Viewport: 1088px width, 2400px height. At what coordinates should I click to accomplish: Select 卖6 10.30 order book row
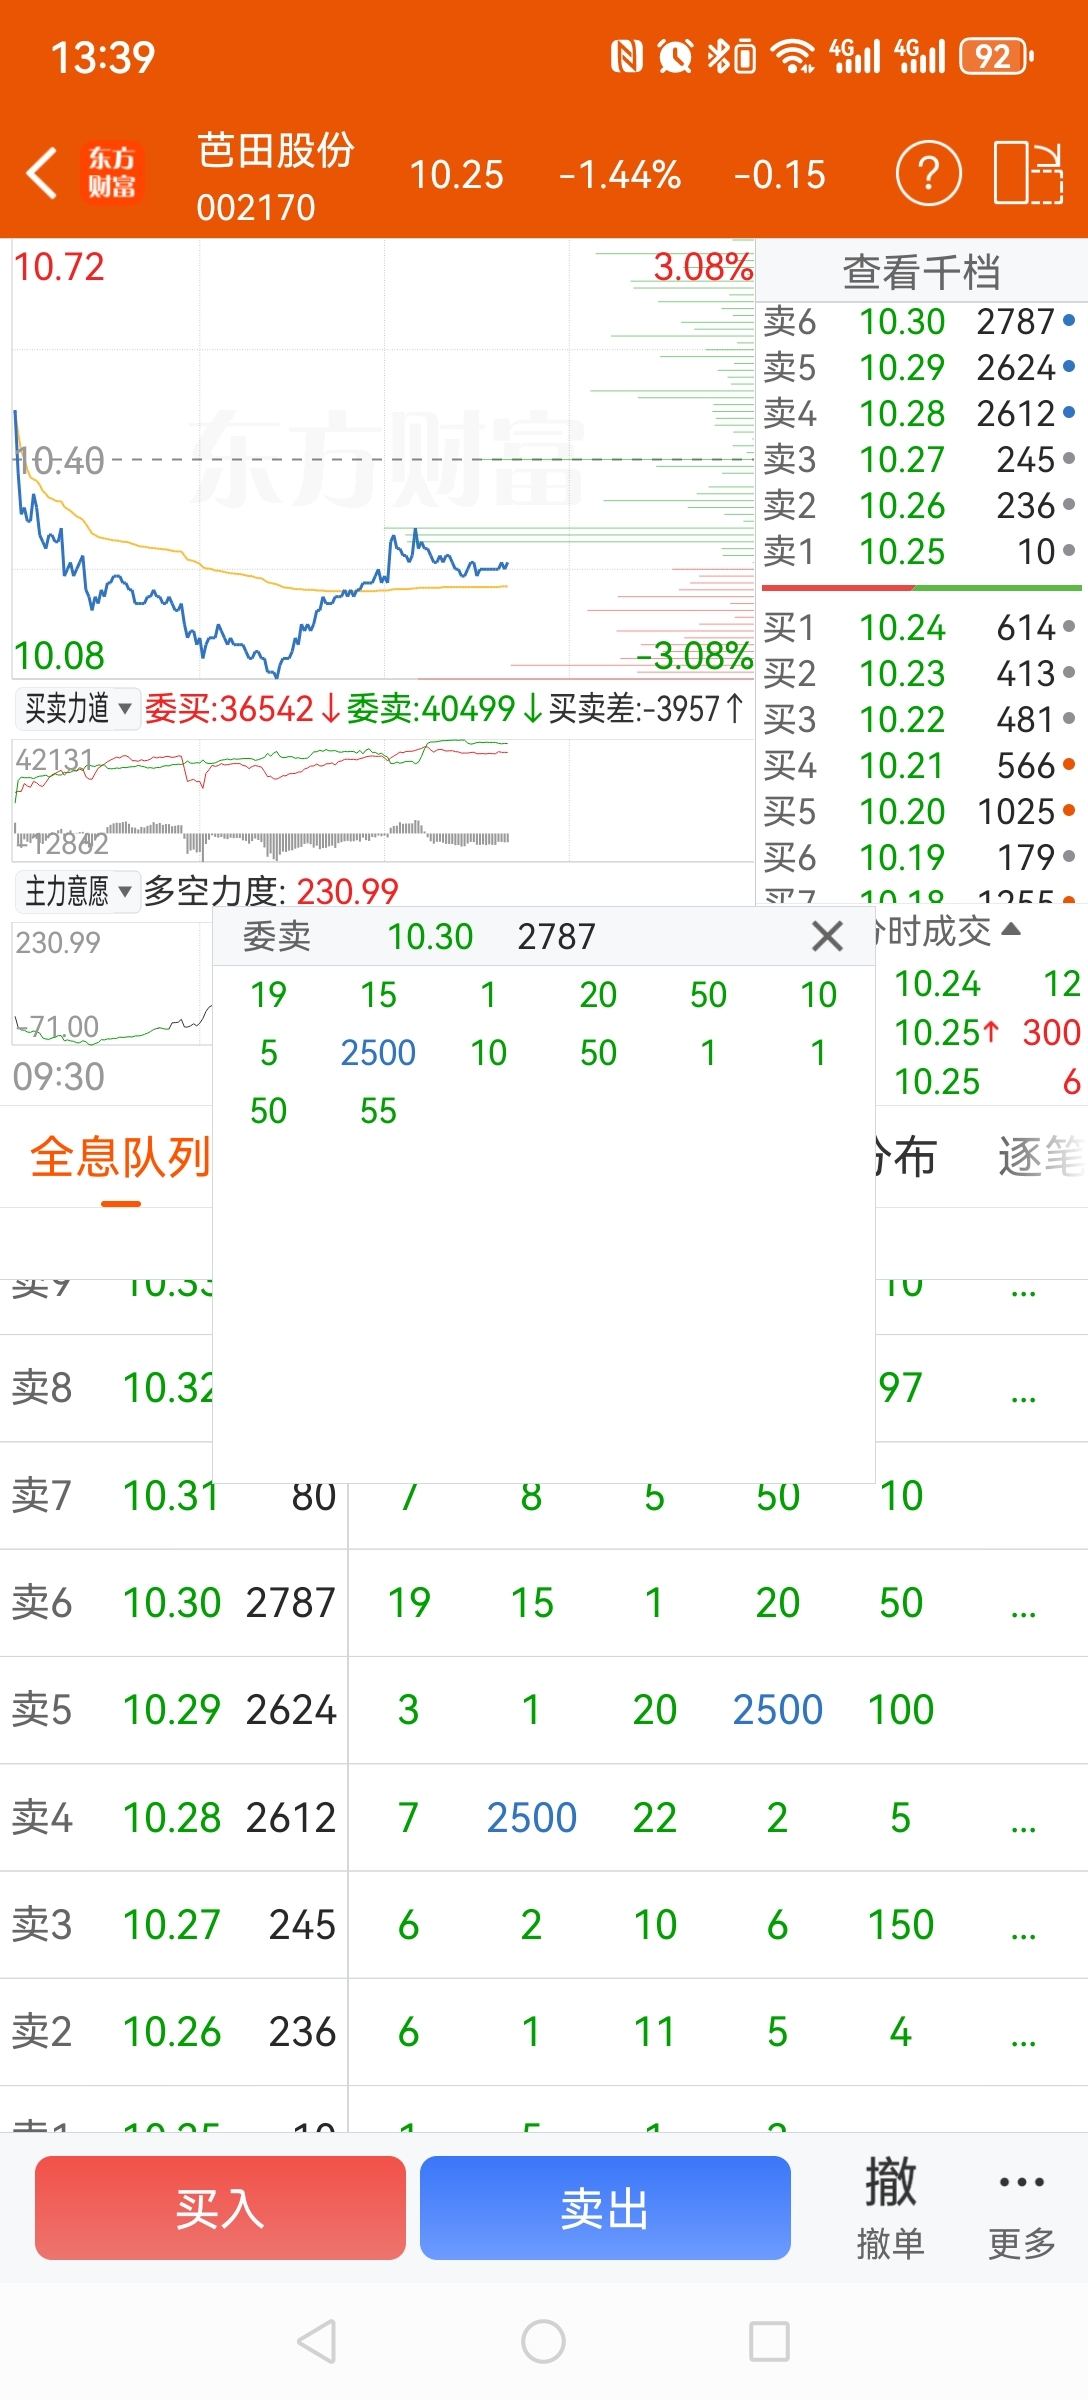click(920, 321)
